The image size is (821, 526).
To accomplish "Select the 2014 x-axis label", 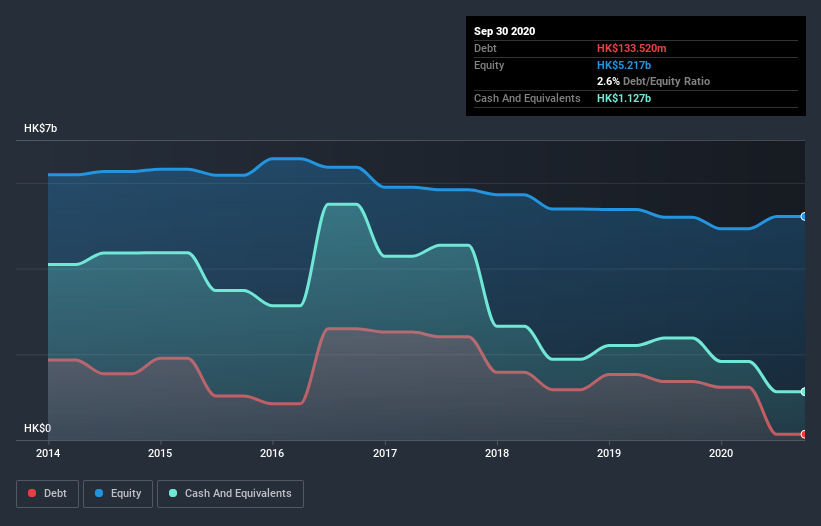I will [48, 453].
